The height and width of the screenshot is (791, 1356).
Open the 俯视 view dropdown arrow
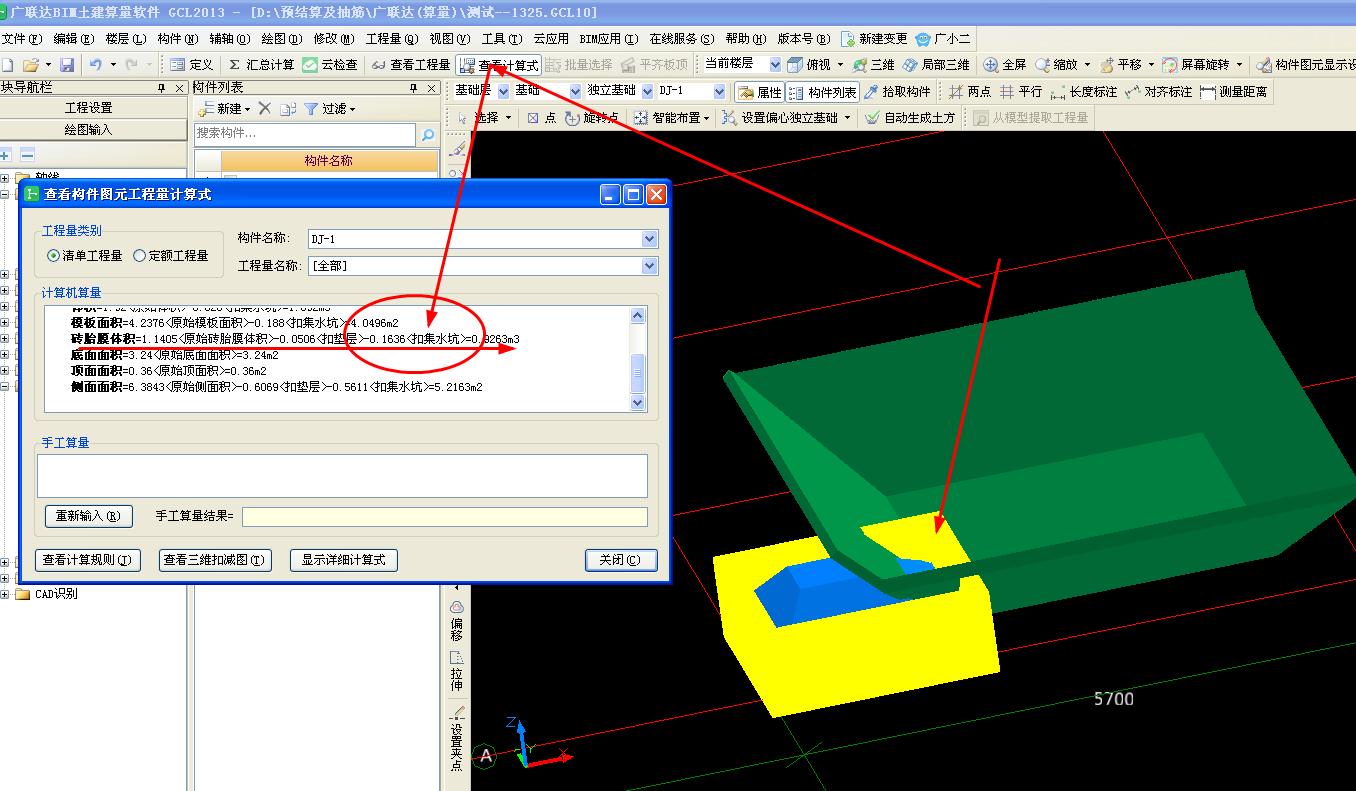[x=840, y=64]
